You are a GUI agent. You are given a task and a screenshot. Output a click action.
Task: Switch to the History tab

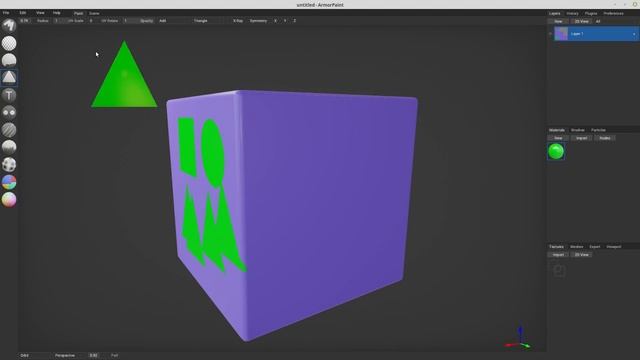[572, 13]
